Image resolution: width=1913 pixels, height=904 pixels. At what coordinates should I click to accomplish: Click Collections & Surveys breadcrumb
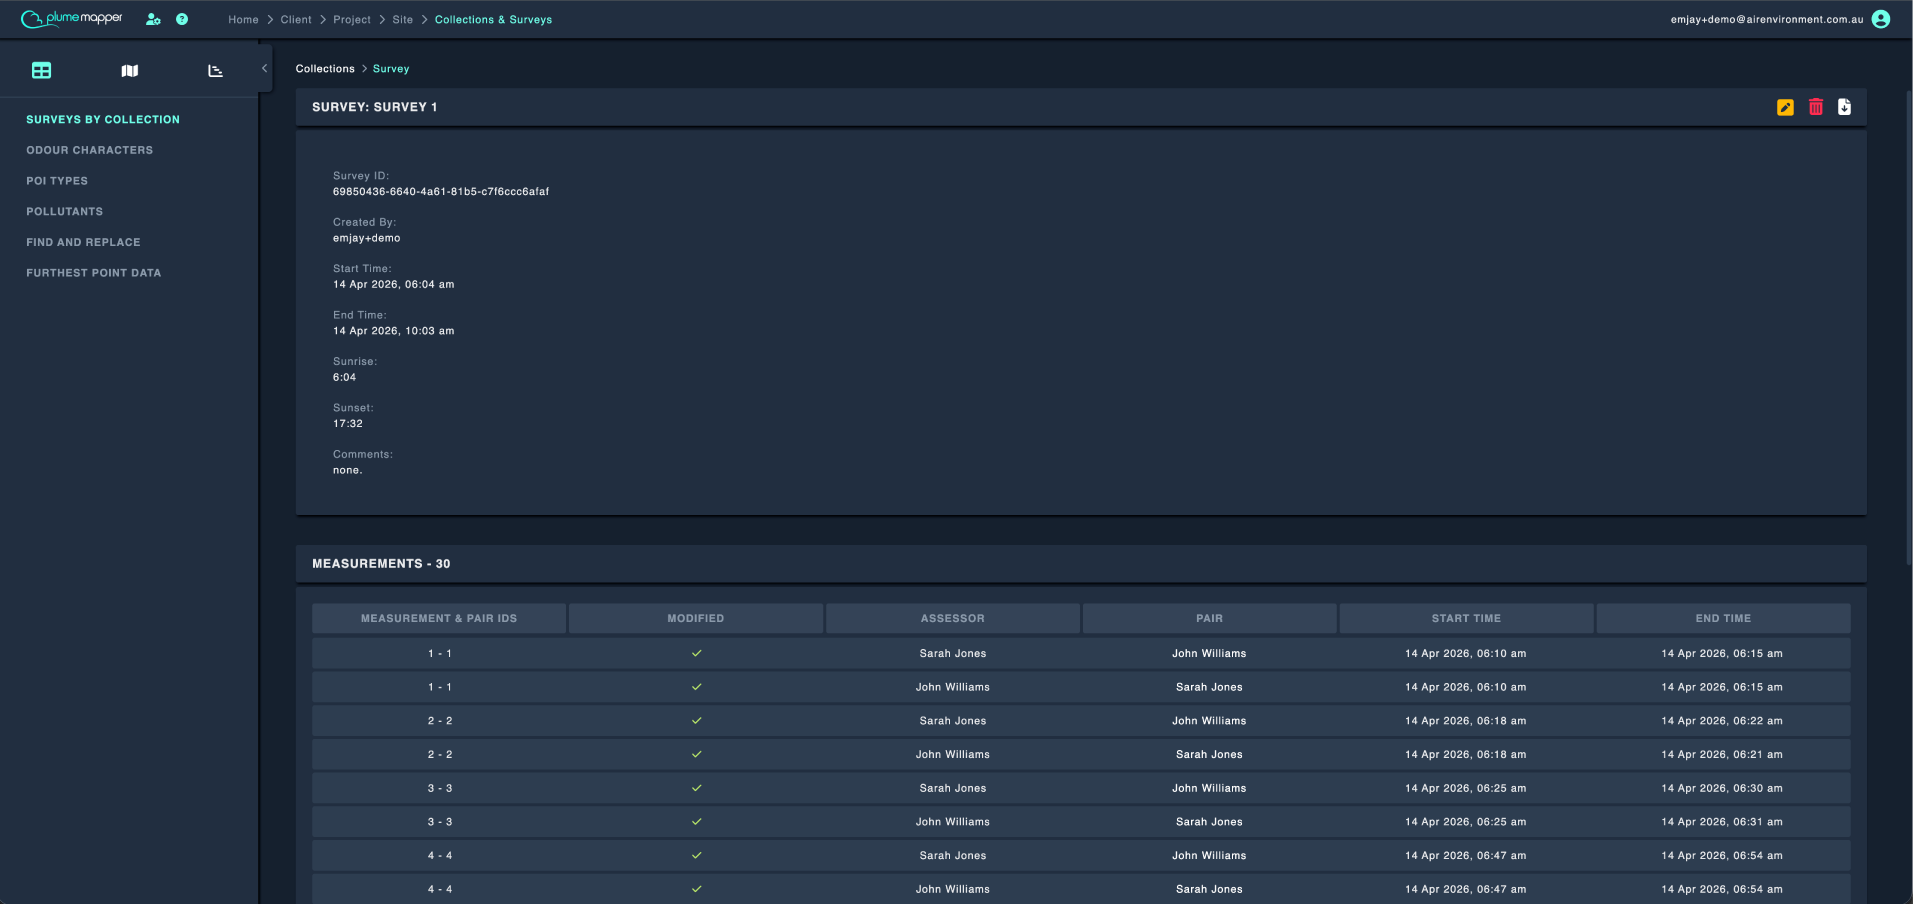pyautogui.click(x=493, y=20)
